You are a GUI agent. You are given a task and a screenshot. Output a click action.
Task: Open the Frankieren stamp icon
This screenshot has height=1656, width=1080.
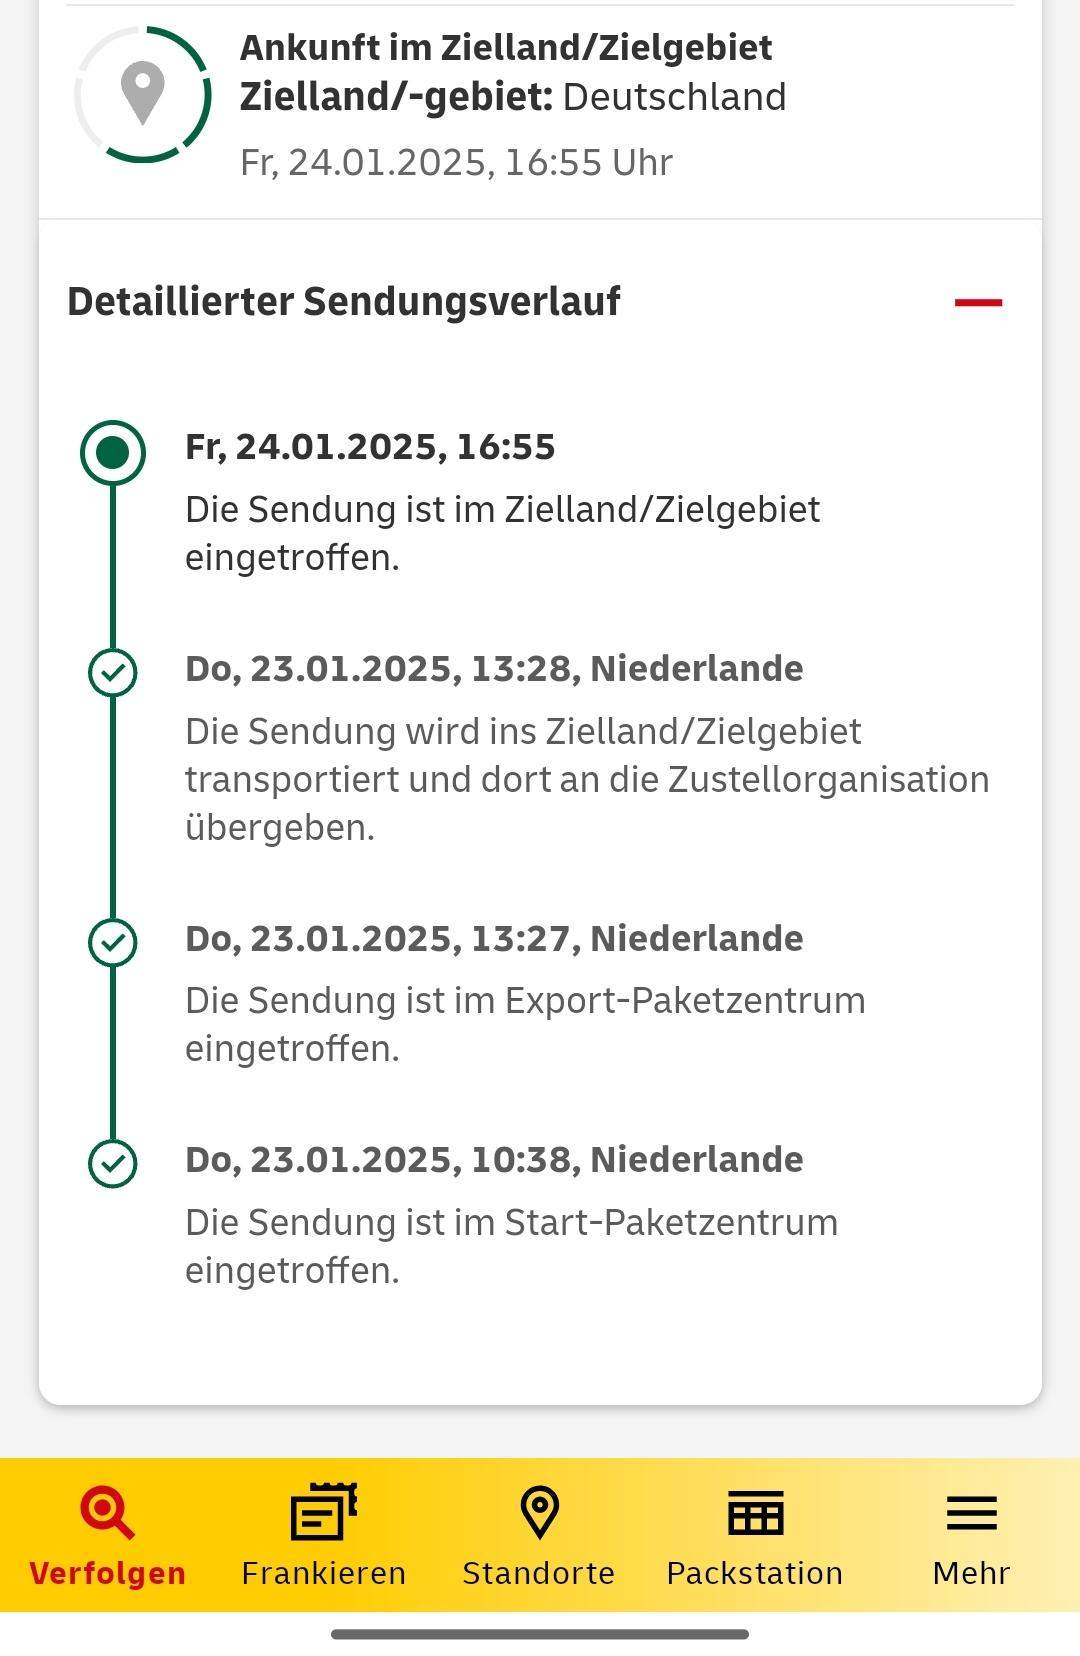[x=324, y=1511]
